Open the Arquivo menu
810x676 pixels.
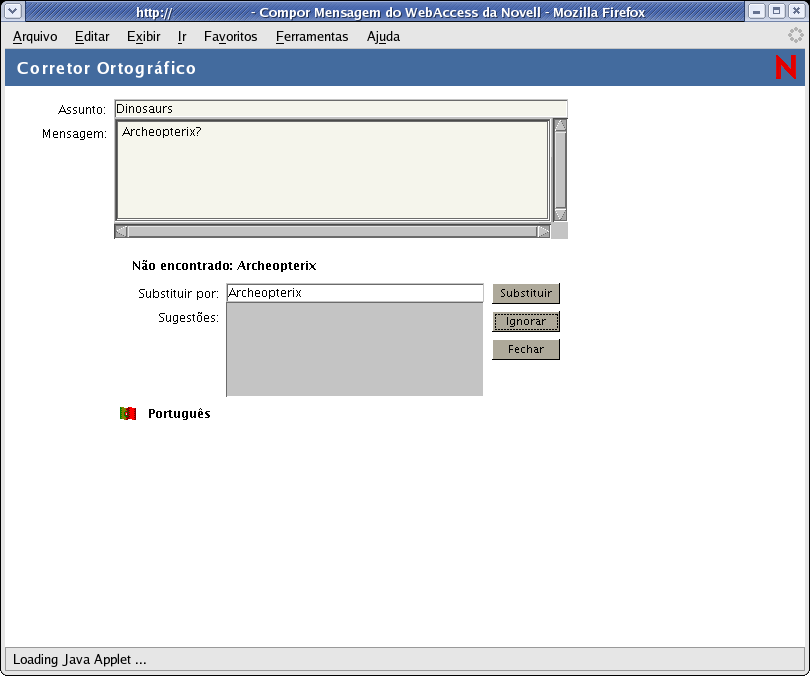point(35,37)
